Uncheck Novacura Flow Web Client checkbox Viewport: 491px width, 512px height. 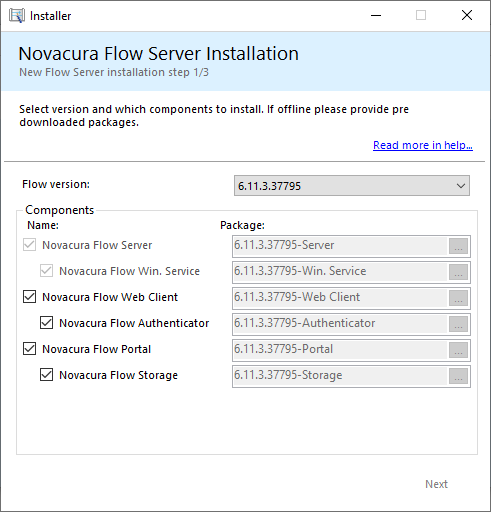(x=29, y=296)
